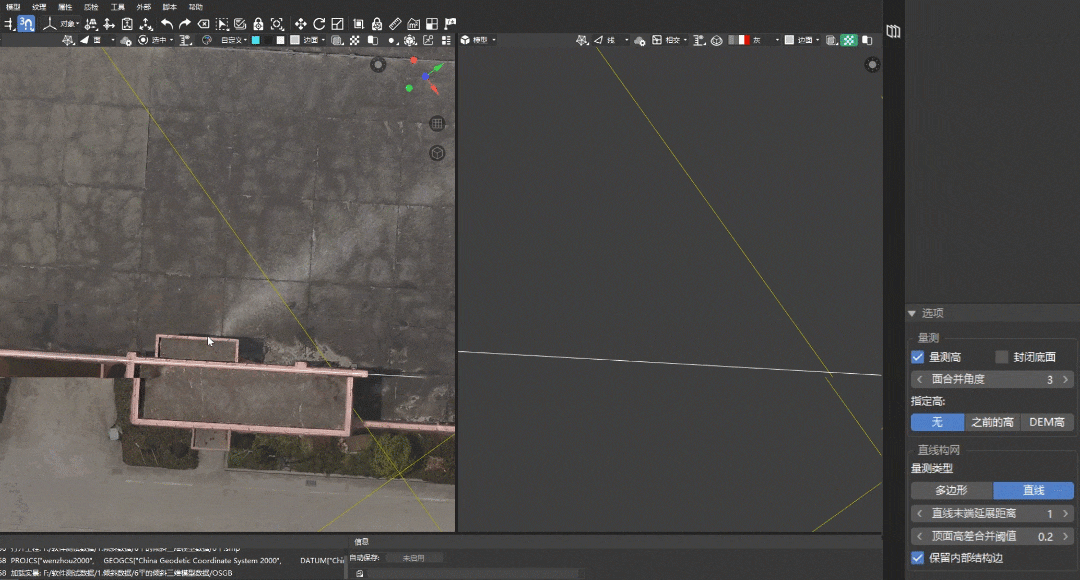1080x580 pixels.
Task: Select the 多边形 measurement type
Action: [x=951, y=490]
